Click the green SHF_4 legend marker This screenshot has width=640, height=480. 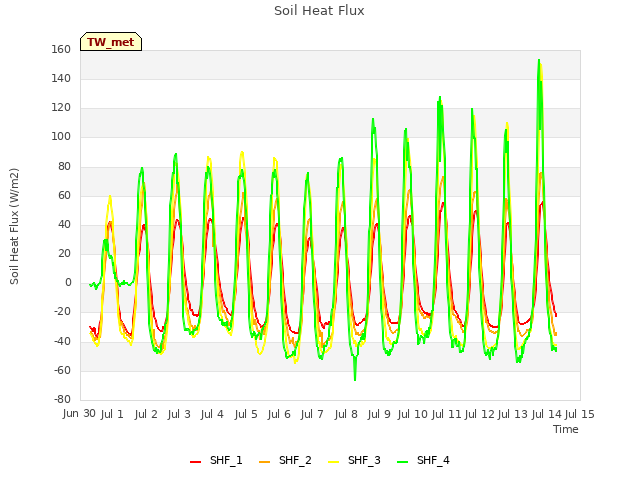tap(402, 462)
